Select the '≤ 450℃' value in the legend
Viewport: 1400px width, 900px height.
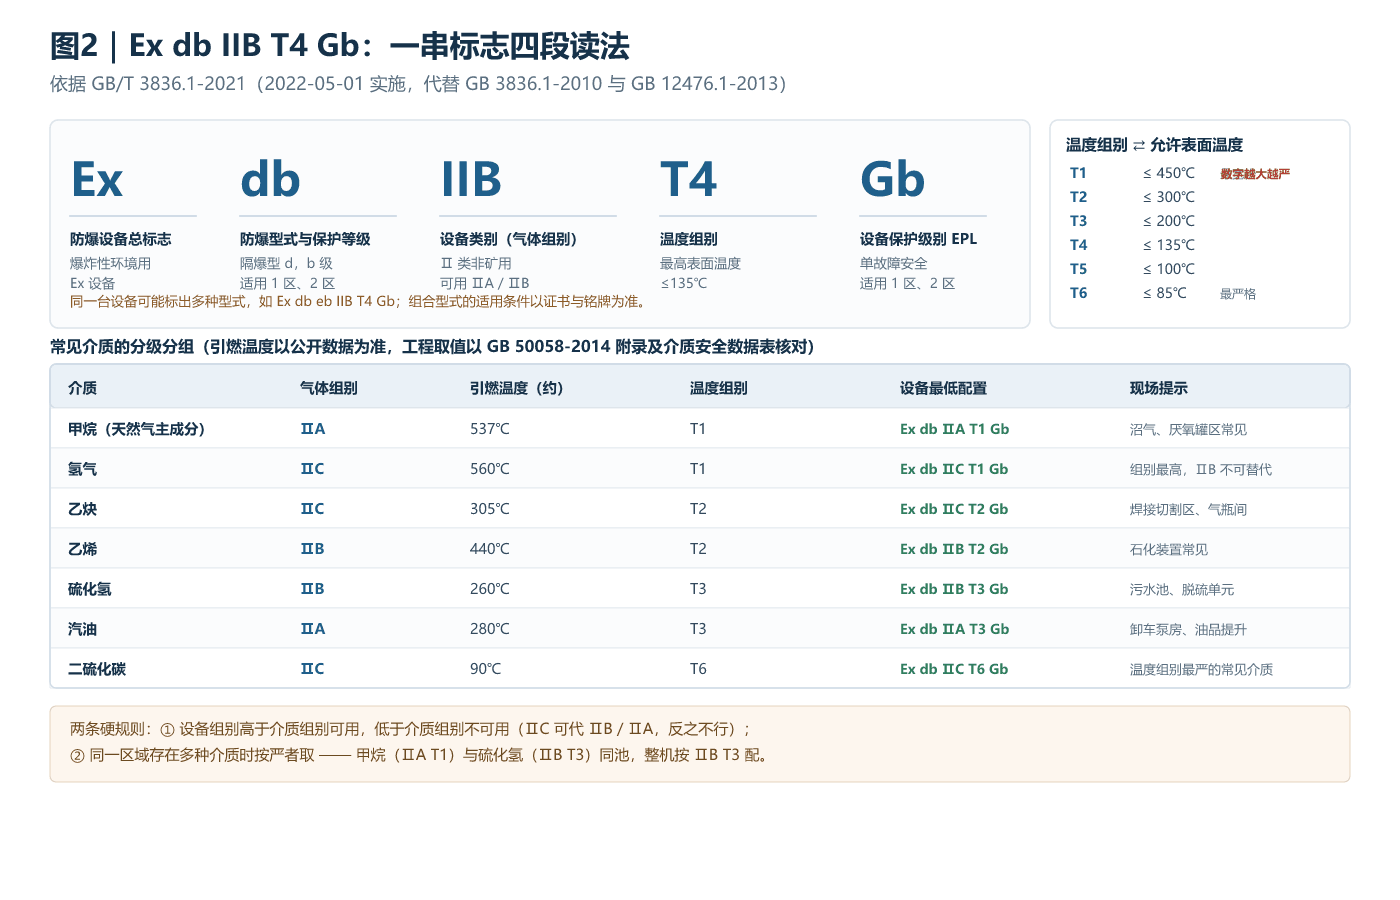coord(1169,173)
